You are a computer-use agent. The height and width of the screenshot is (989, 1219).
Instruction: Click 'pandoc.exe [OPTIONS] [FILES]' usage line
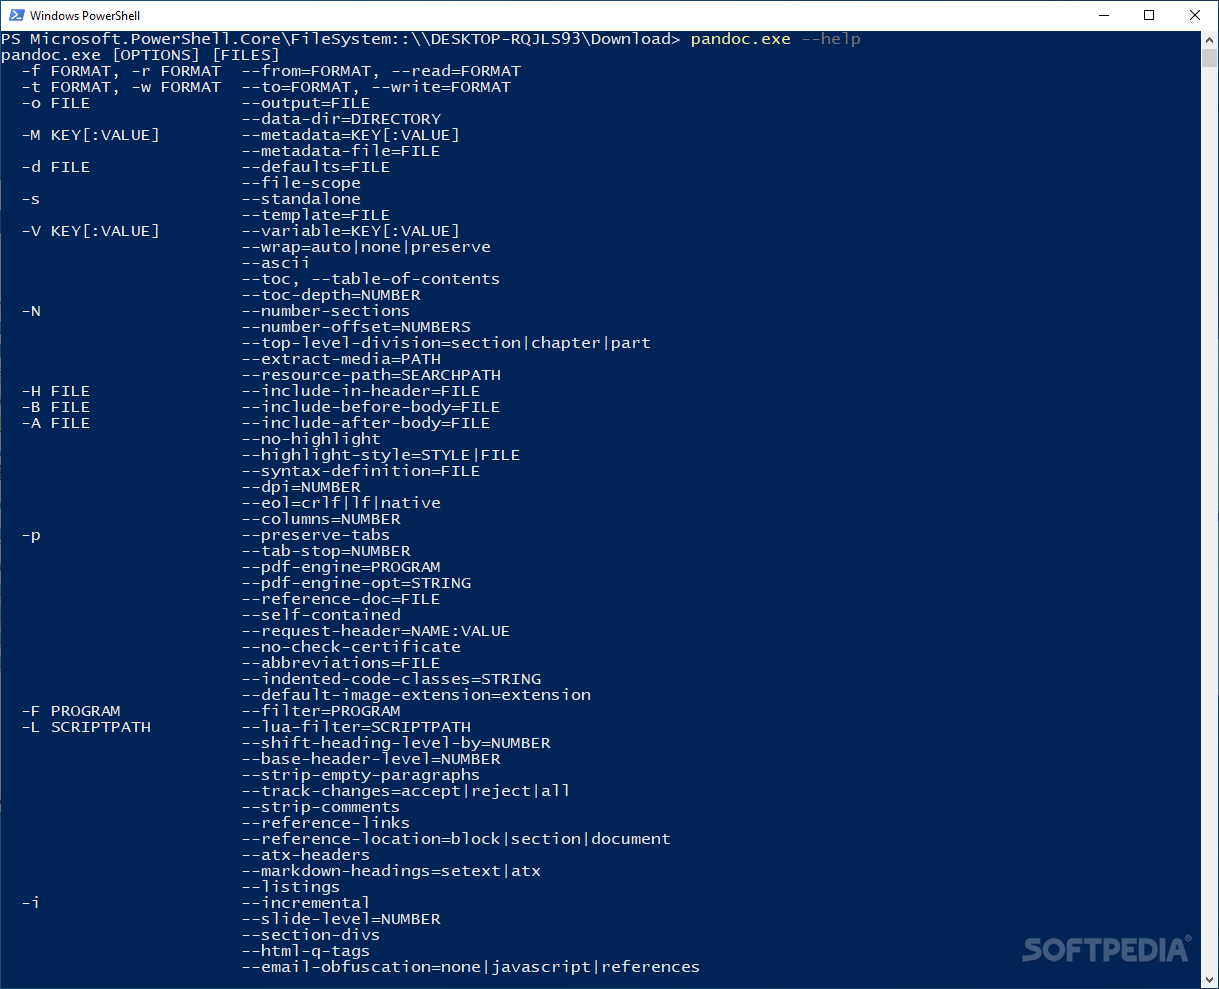coord(141,55)
